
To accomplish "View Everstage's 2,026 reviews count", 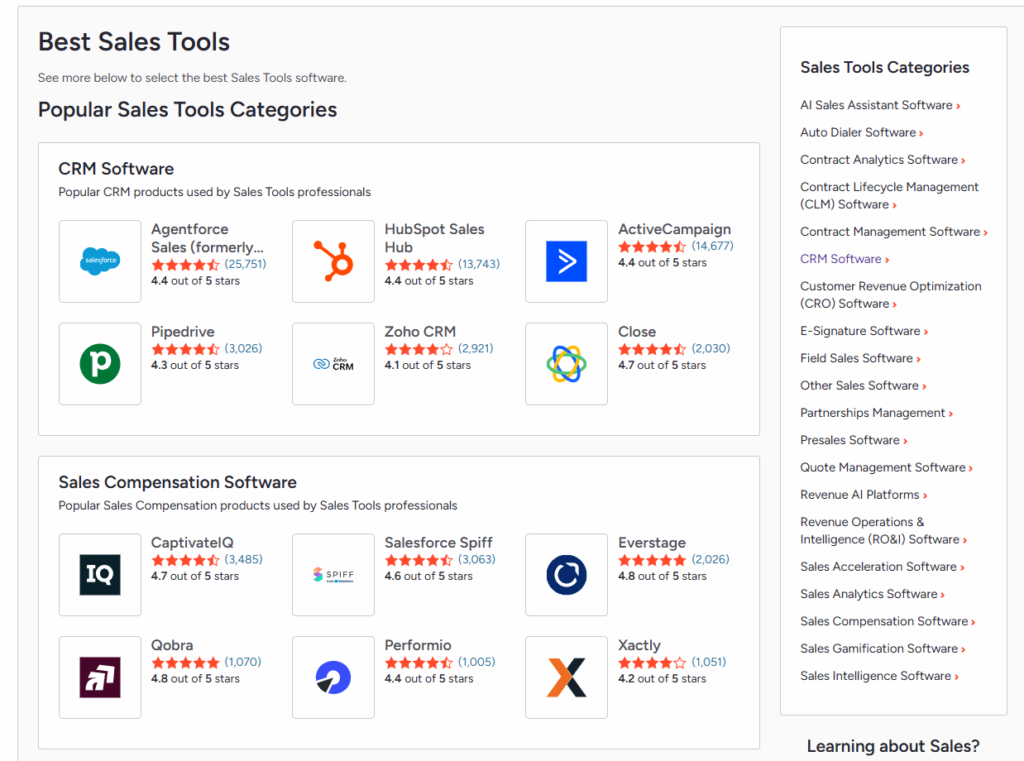I will pos(711,560).
